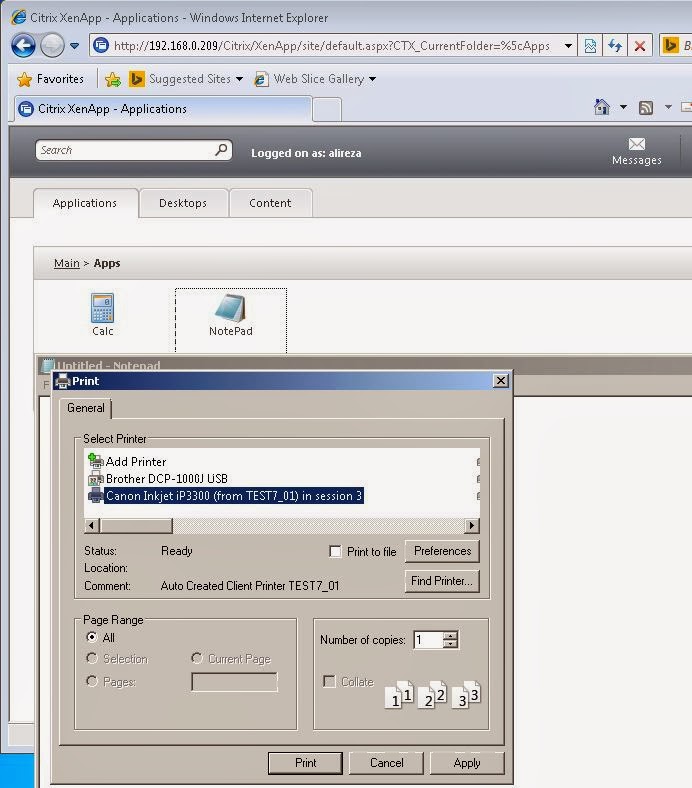Click the printer list horizontal scrollbar thumb

point(136,526)
